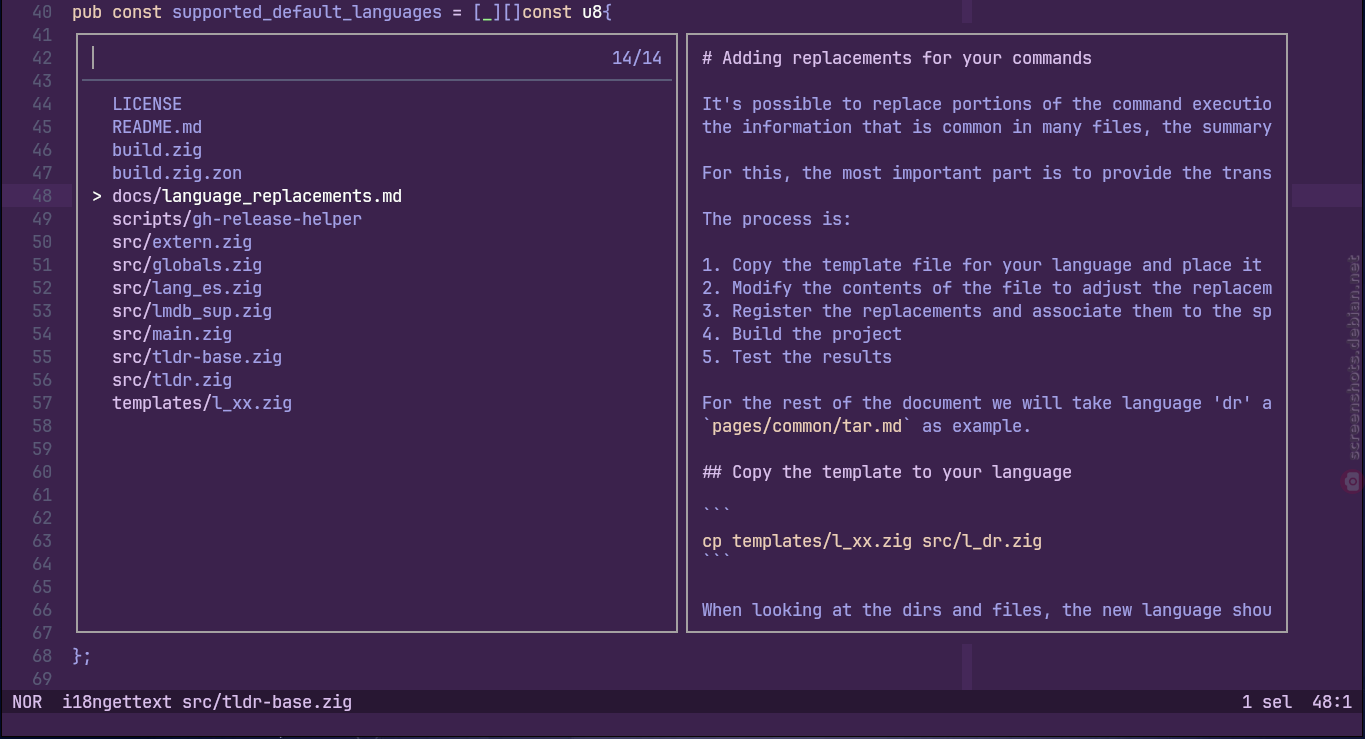The image size is (1365, 739).
Task: Choose build.zig in the file list
Action: [x=157, y=150]
